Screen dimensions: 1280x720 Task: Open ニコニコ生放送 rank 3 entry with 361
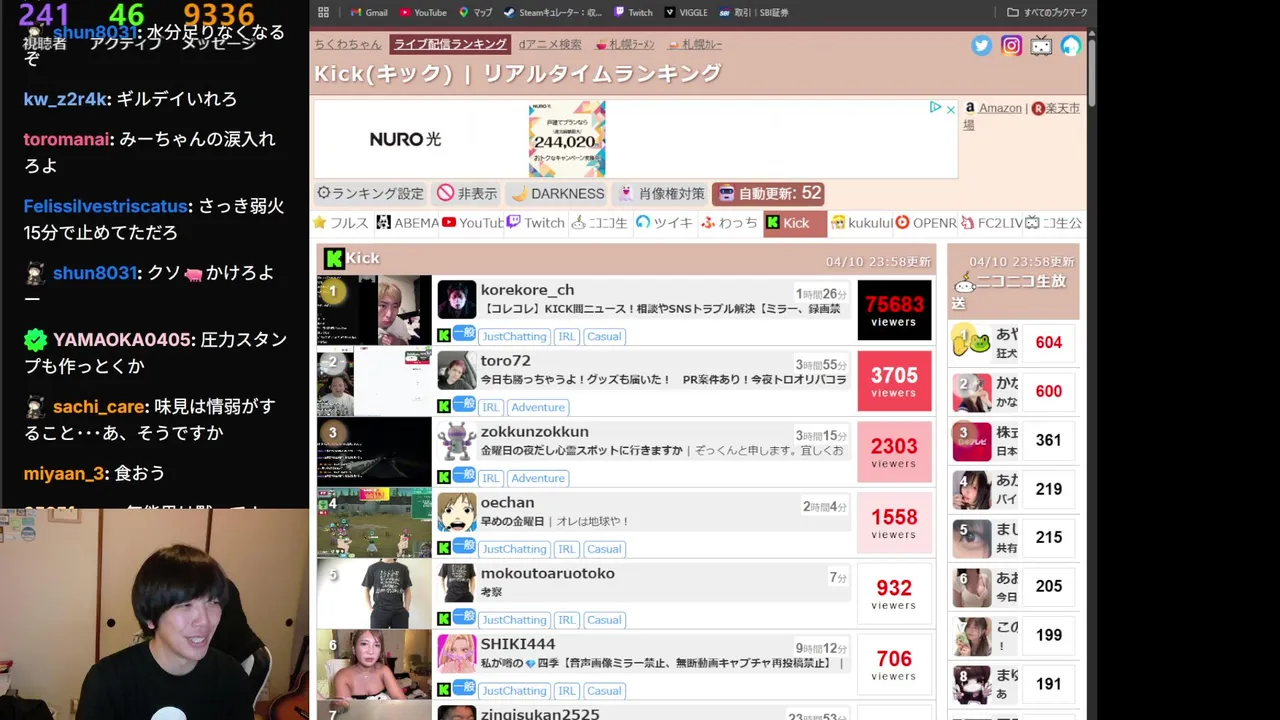point(1012,440)
